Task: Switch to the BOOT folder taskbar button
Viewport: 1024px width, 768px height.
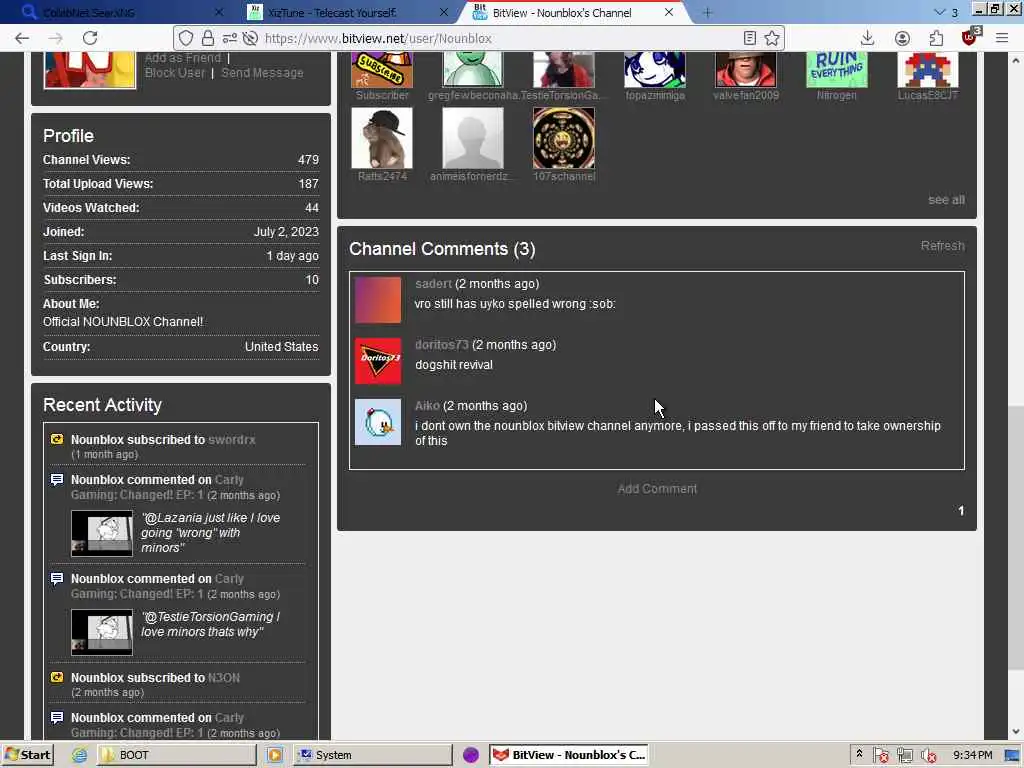Action: point(176,755)
